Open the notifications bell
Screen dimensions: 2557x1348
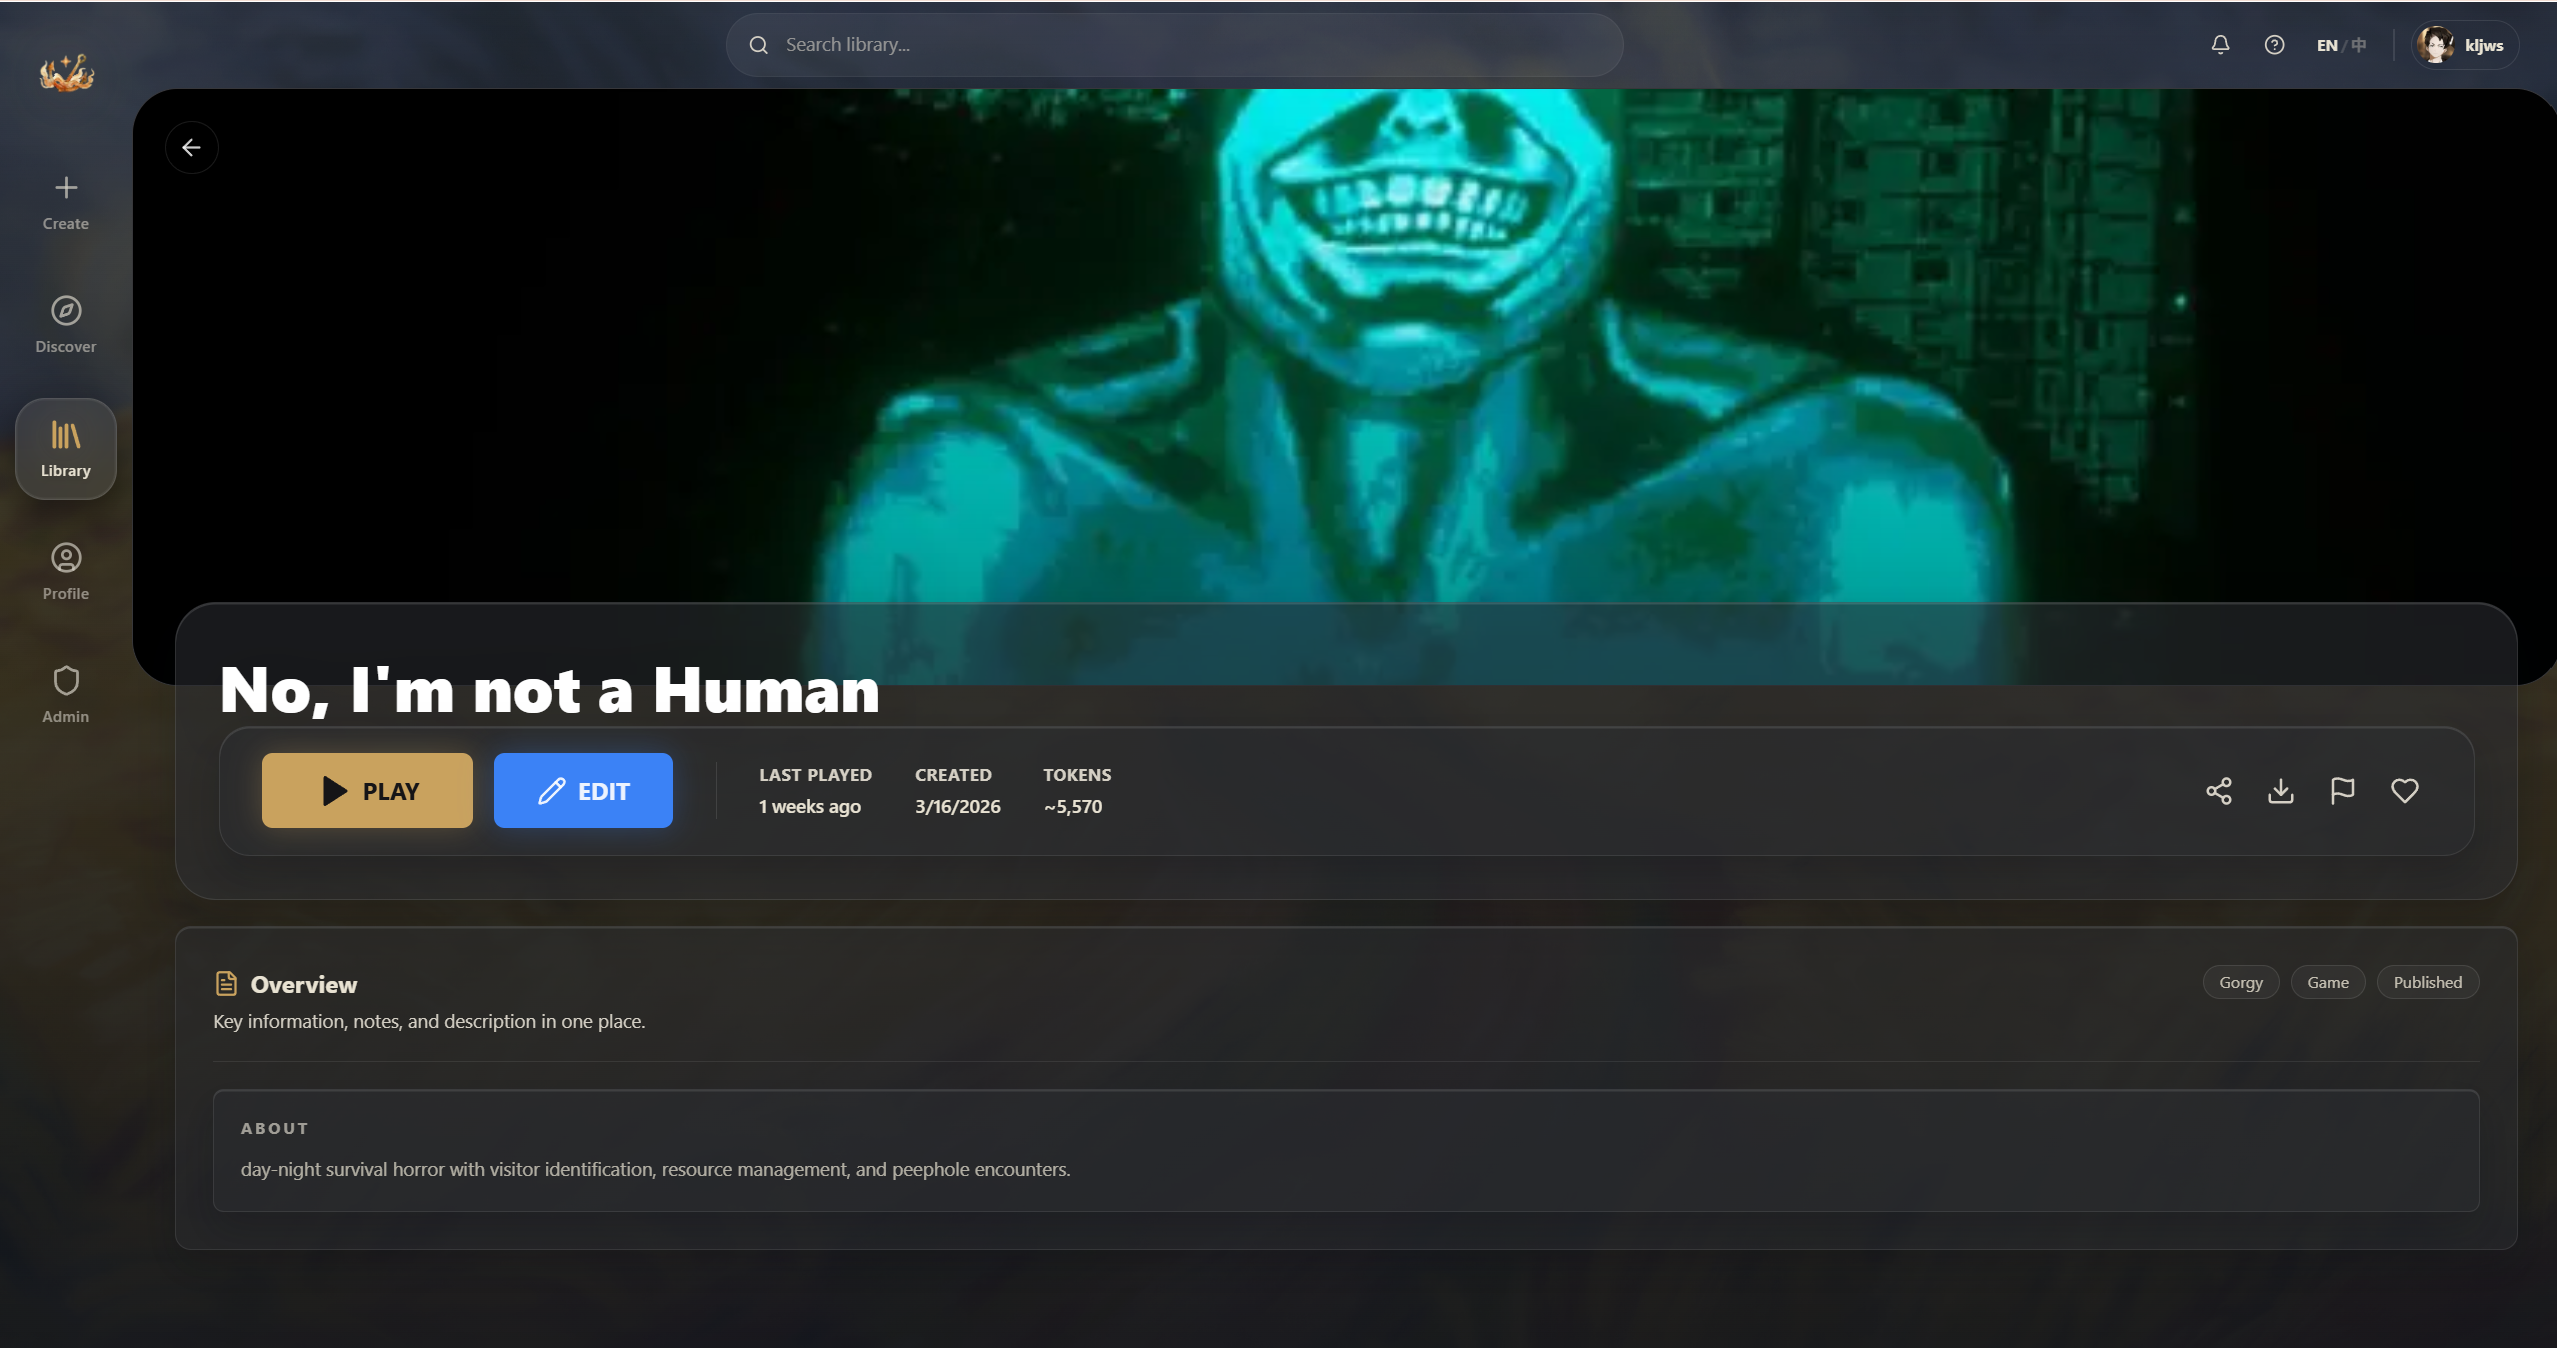2220,45
